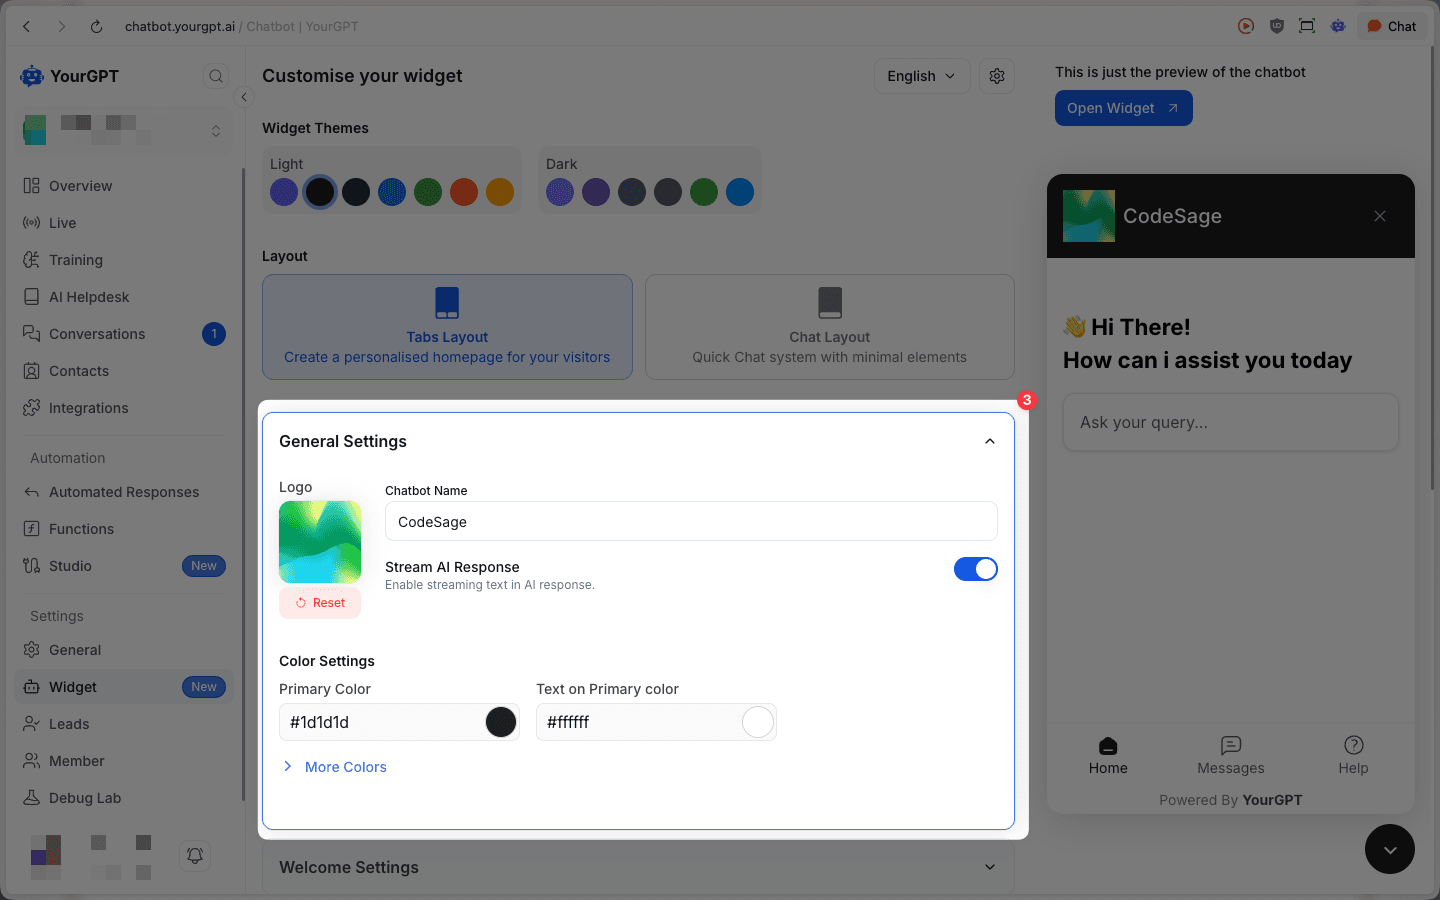
Task: Open Studio marked as New
Action: click(x=71, y=565)
